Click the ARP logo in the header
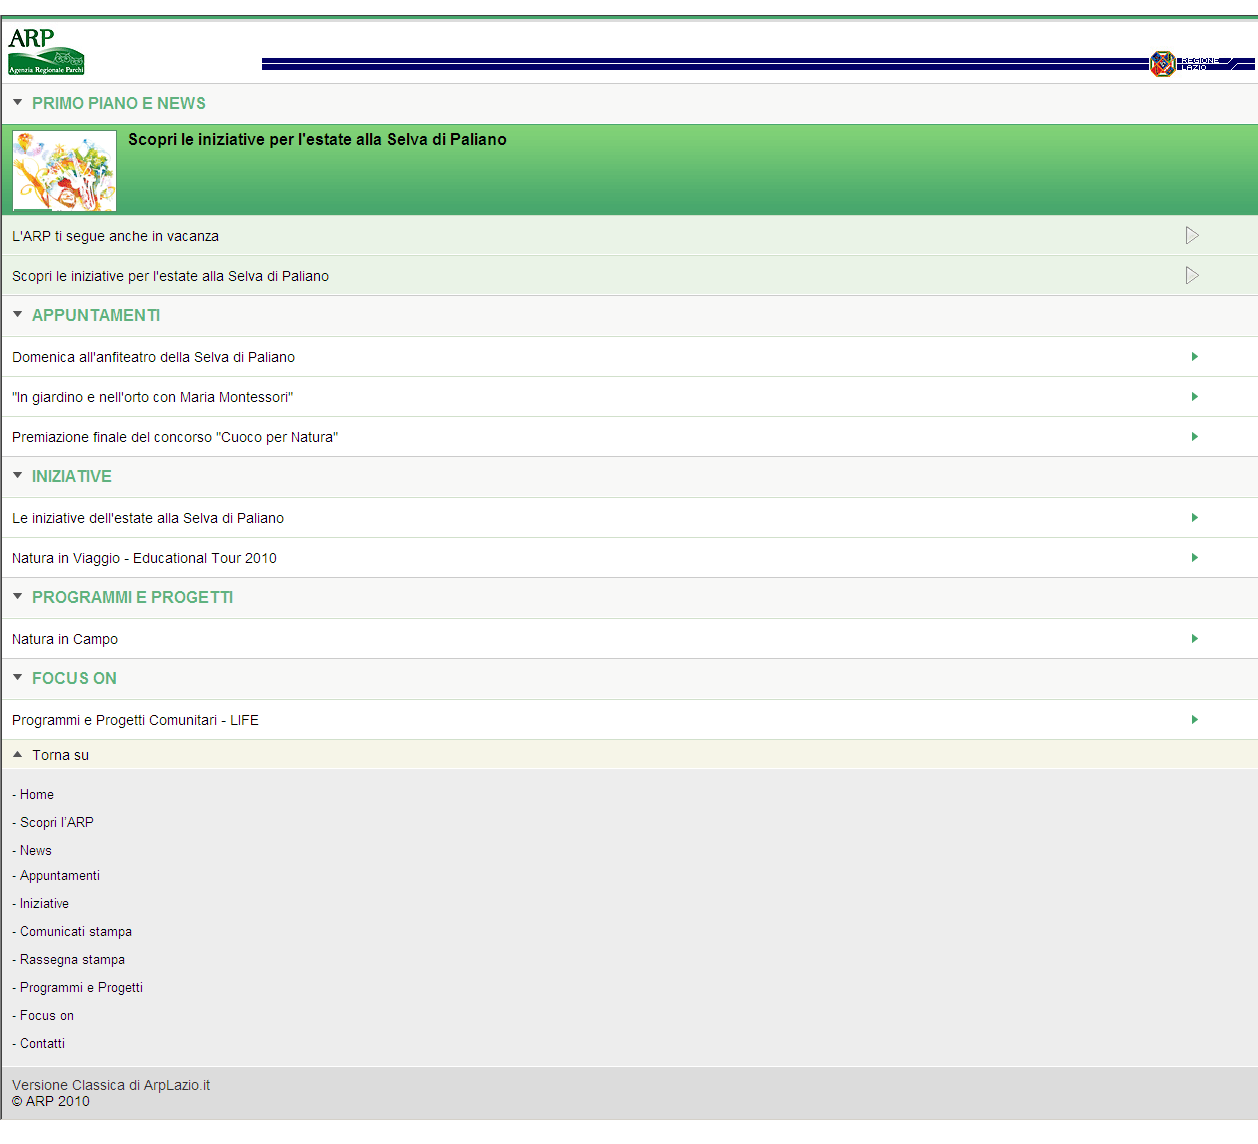 click(46, 52)
